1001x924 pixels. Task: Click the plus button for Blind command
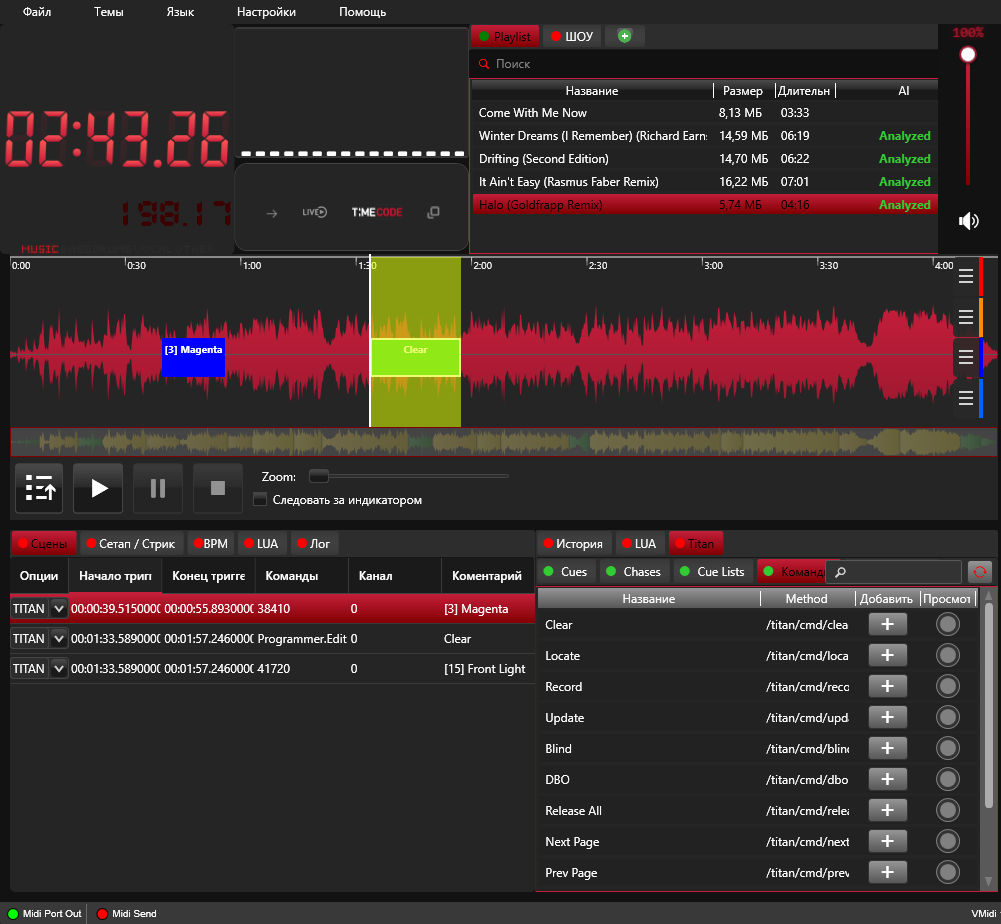point(887,748)
